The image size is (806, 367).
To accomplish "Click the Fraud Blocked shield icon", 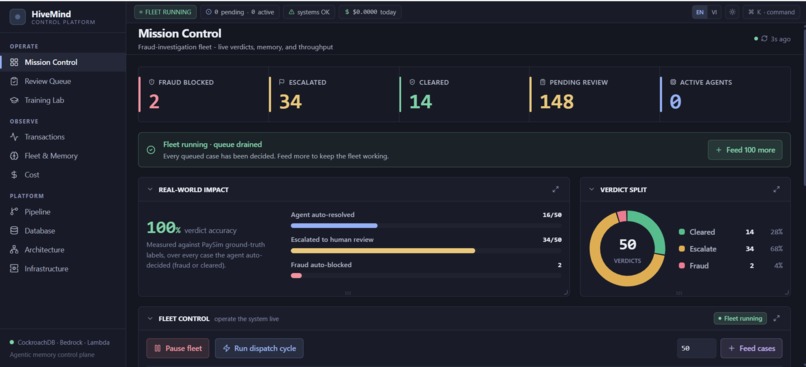I will pos(152,82).
